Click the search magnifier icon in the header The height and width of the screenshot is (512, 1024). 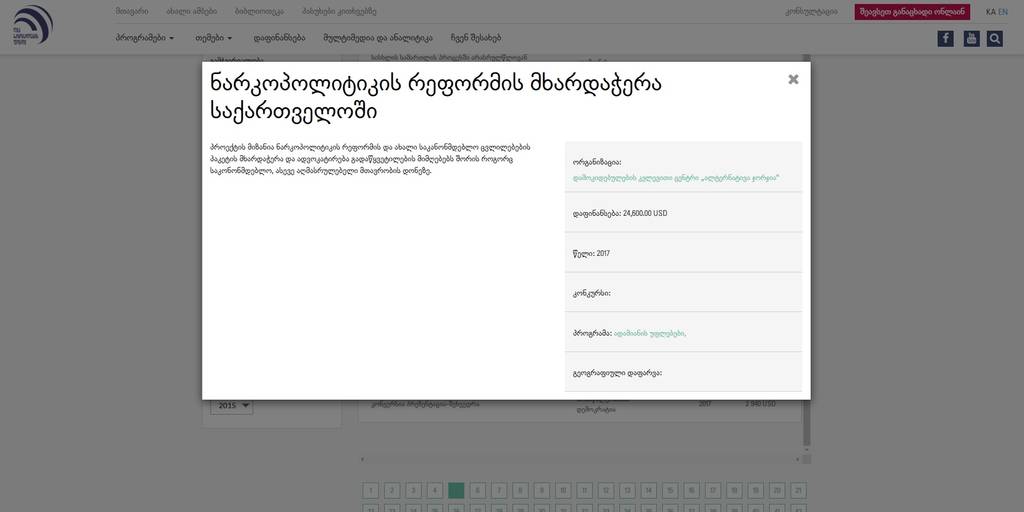(994, 39)
